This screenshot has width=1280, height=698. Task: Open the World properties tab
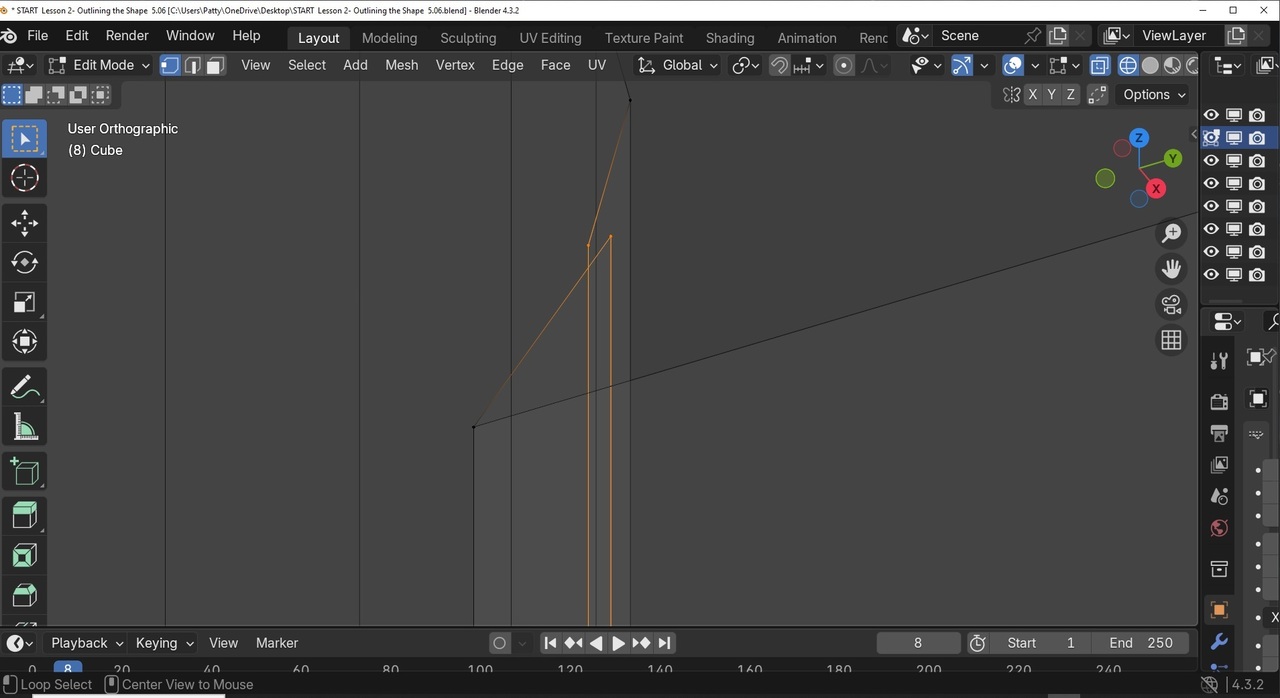click(1219, 528)
